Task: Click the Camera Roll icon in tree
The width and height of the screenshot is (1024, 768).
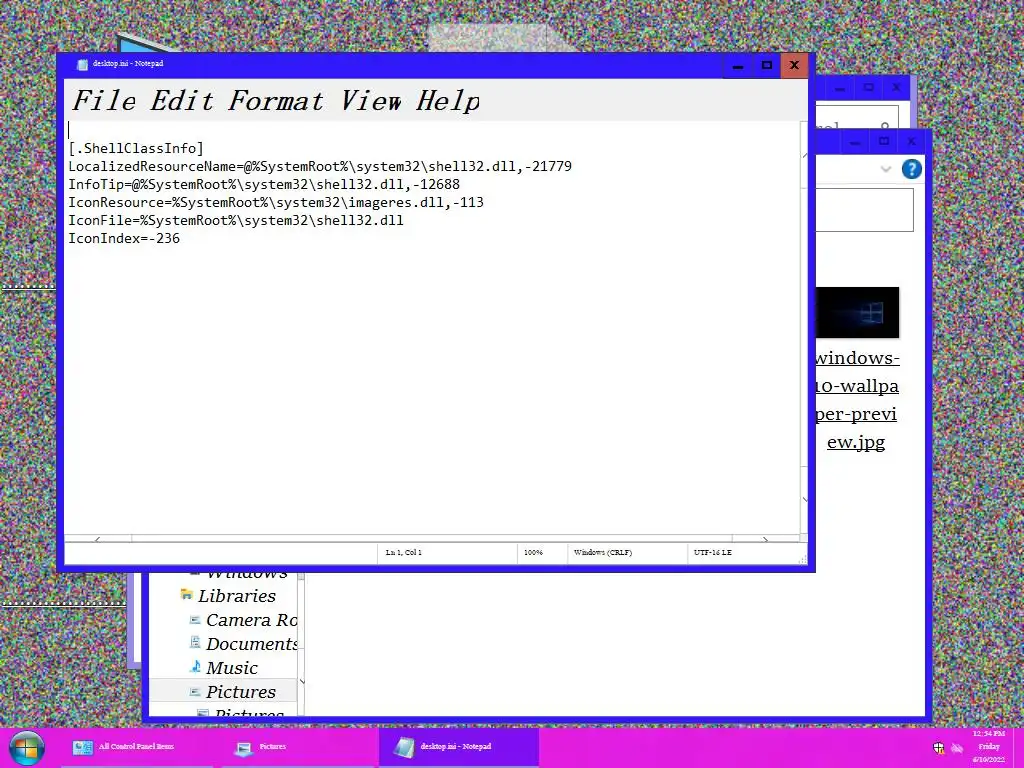Action: 195,619
